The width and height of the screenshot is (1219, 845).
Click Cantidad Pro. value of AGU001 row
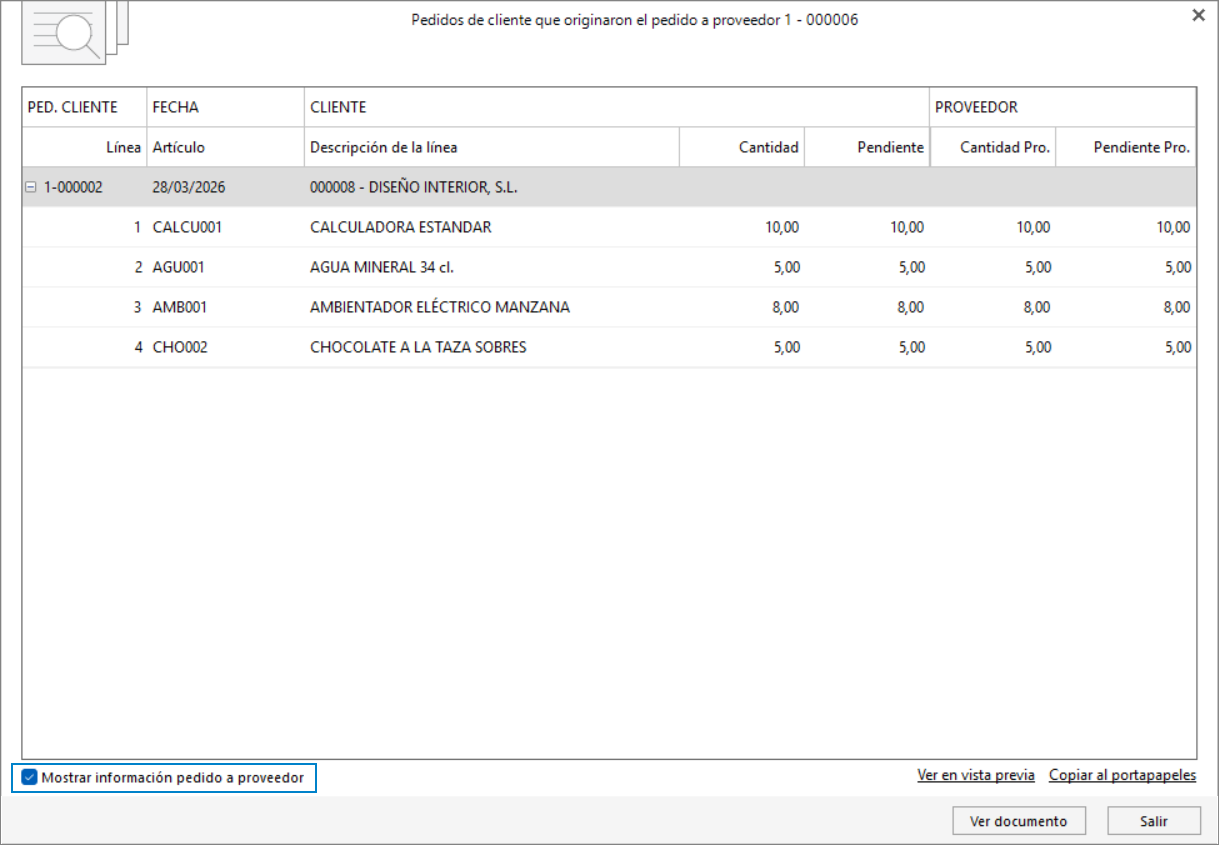(1037, 267)
